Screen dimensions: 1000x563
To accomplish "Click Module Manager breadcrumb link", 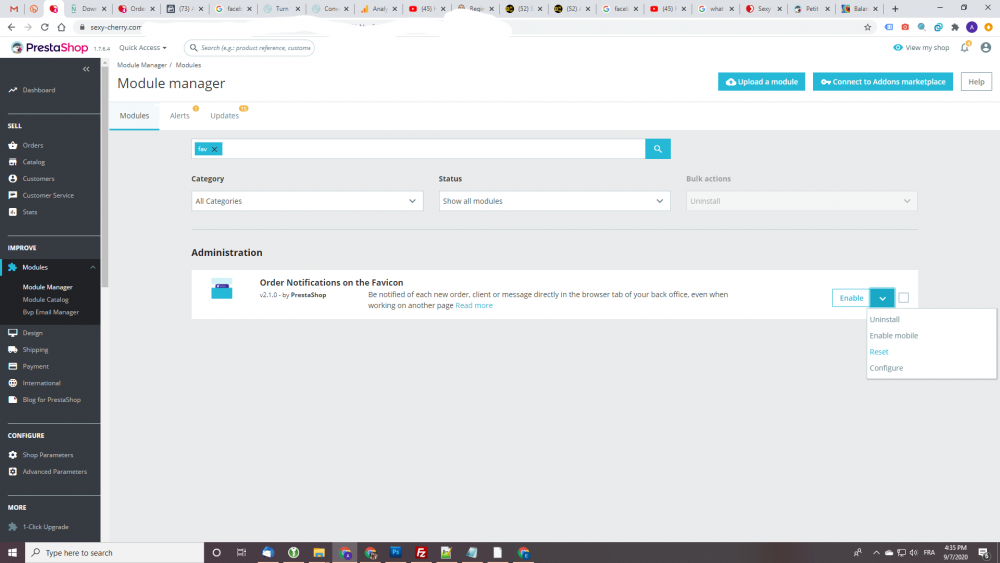I will pyautogui.click(x=142, y=65).
